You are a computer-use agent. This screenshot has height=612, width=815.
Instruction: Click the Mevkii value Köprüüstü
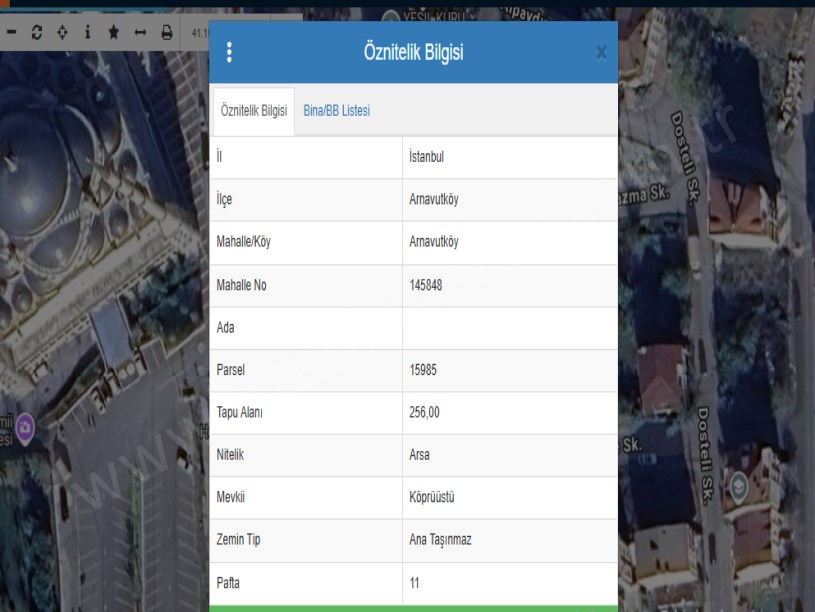(433, 497)
